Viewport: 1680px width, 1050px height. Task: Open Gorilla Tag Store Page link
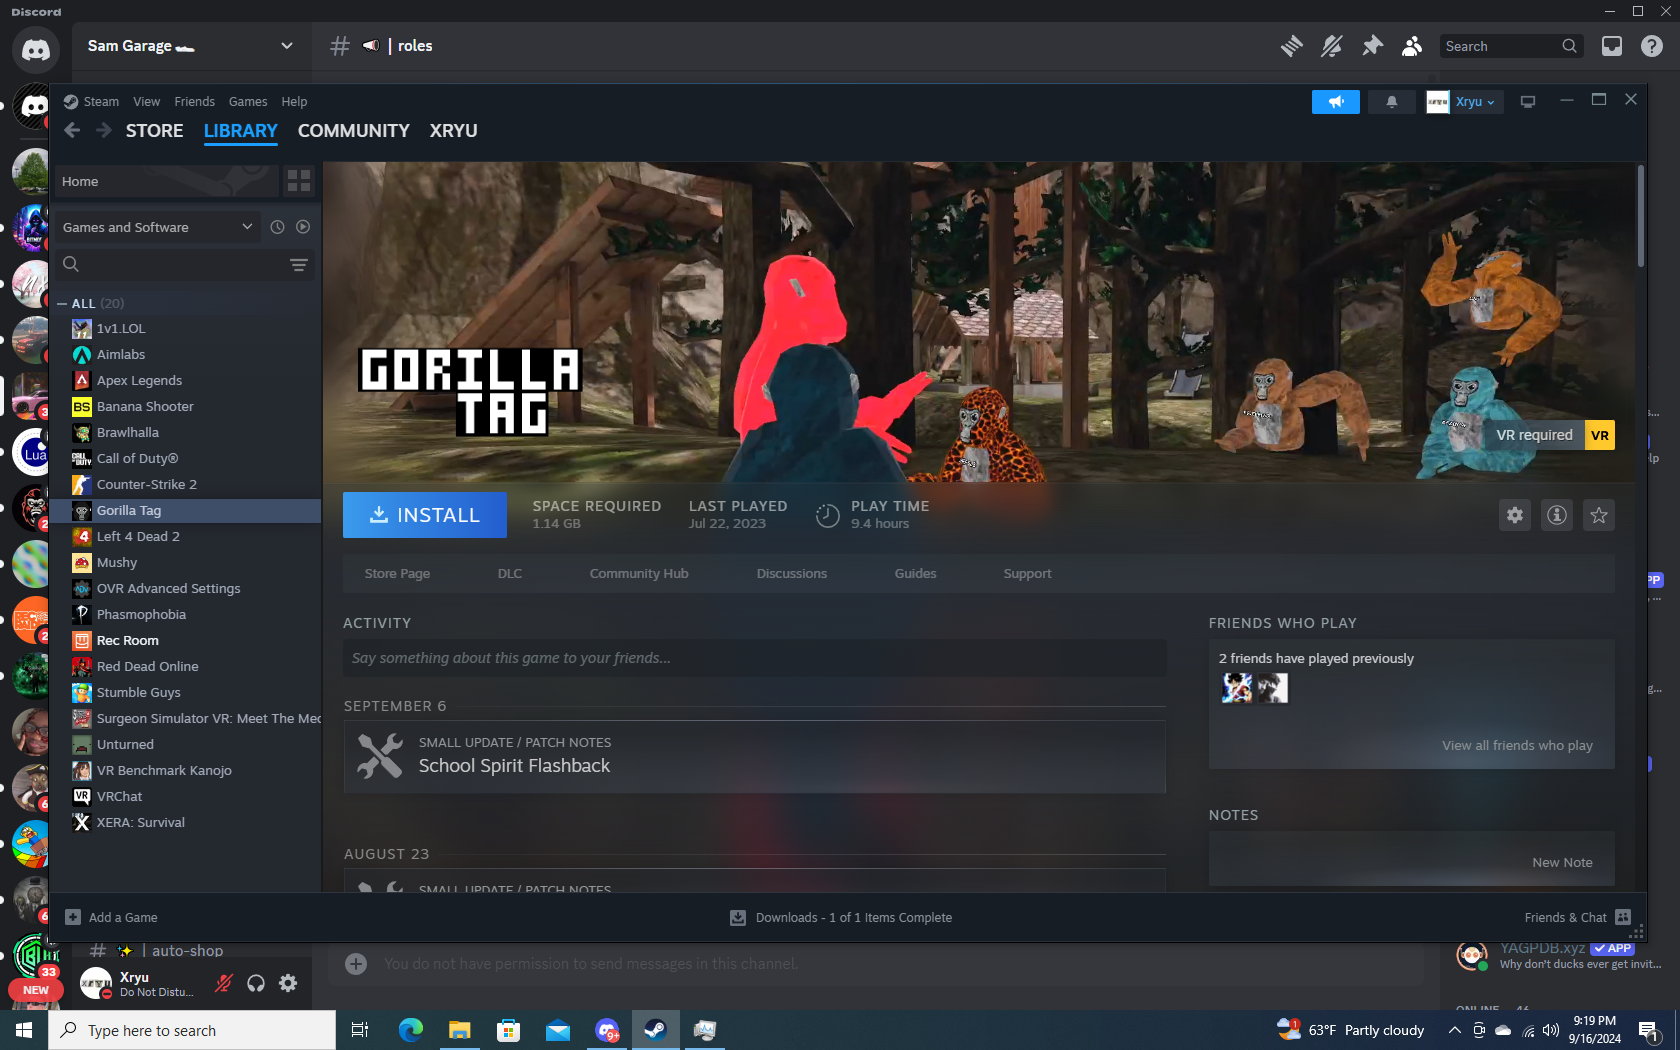(397, 574)
